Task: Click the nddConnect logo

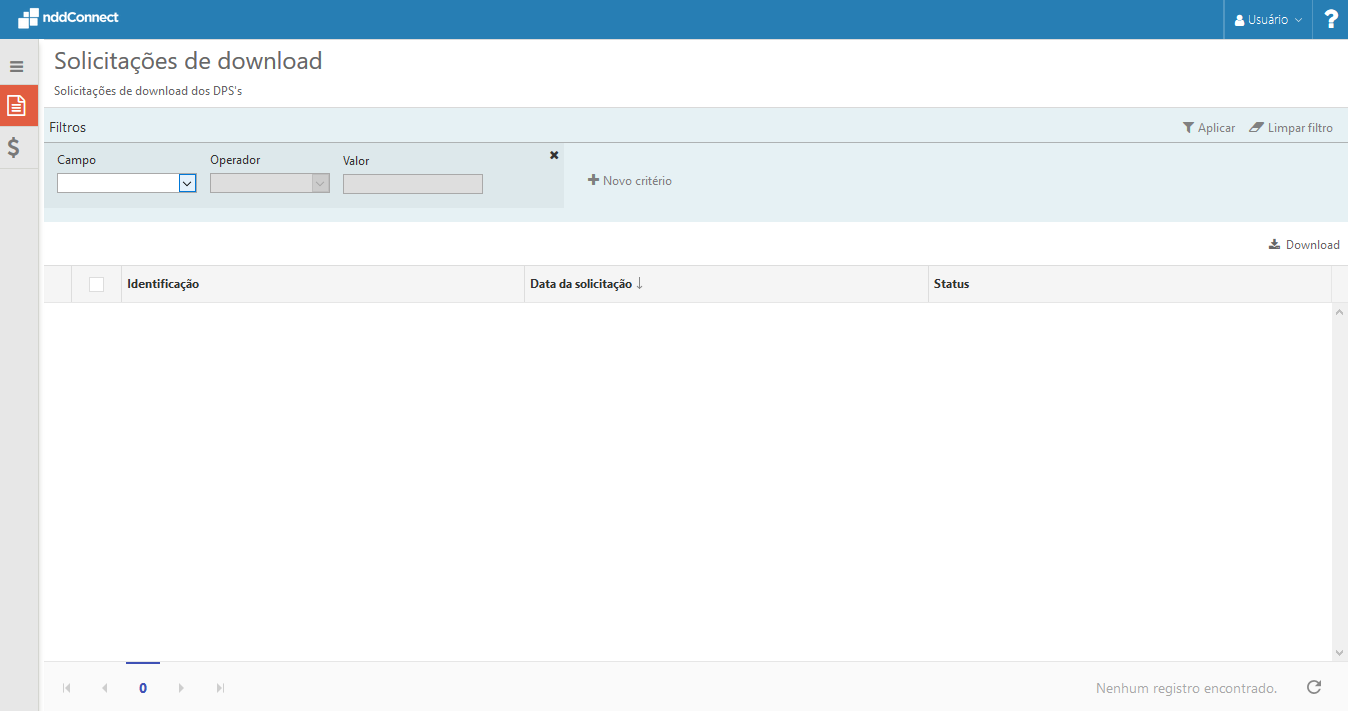Action: click(x=68, y=18)
